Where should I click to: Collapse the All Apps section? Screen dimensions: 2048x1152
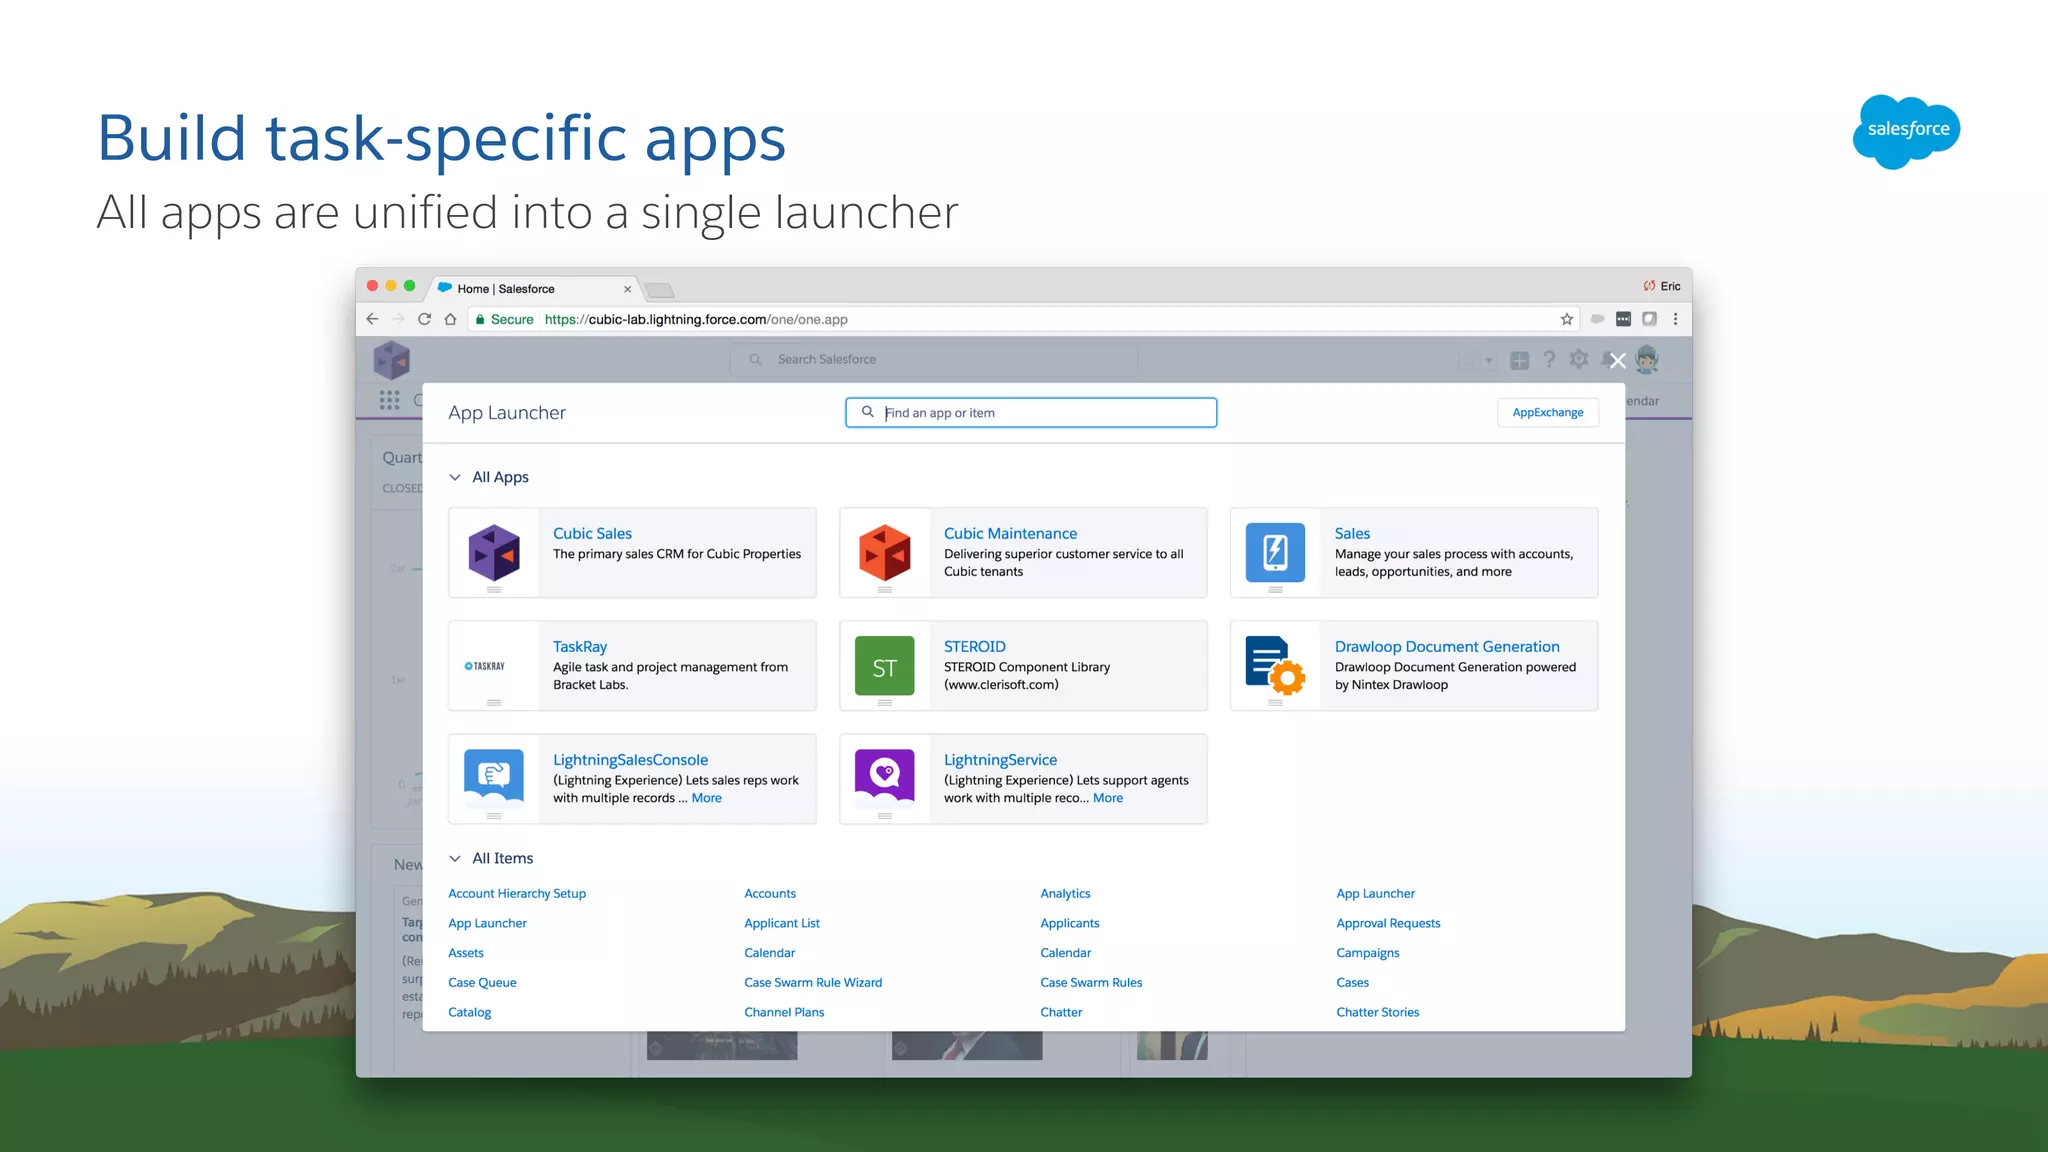tap(455, 477)
